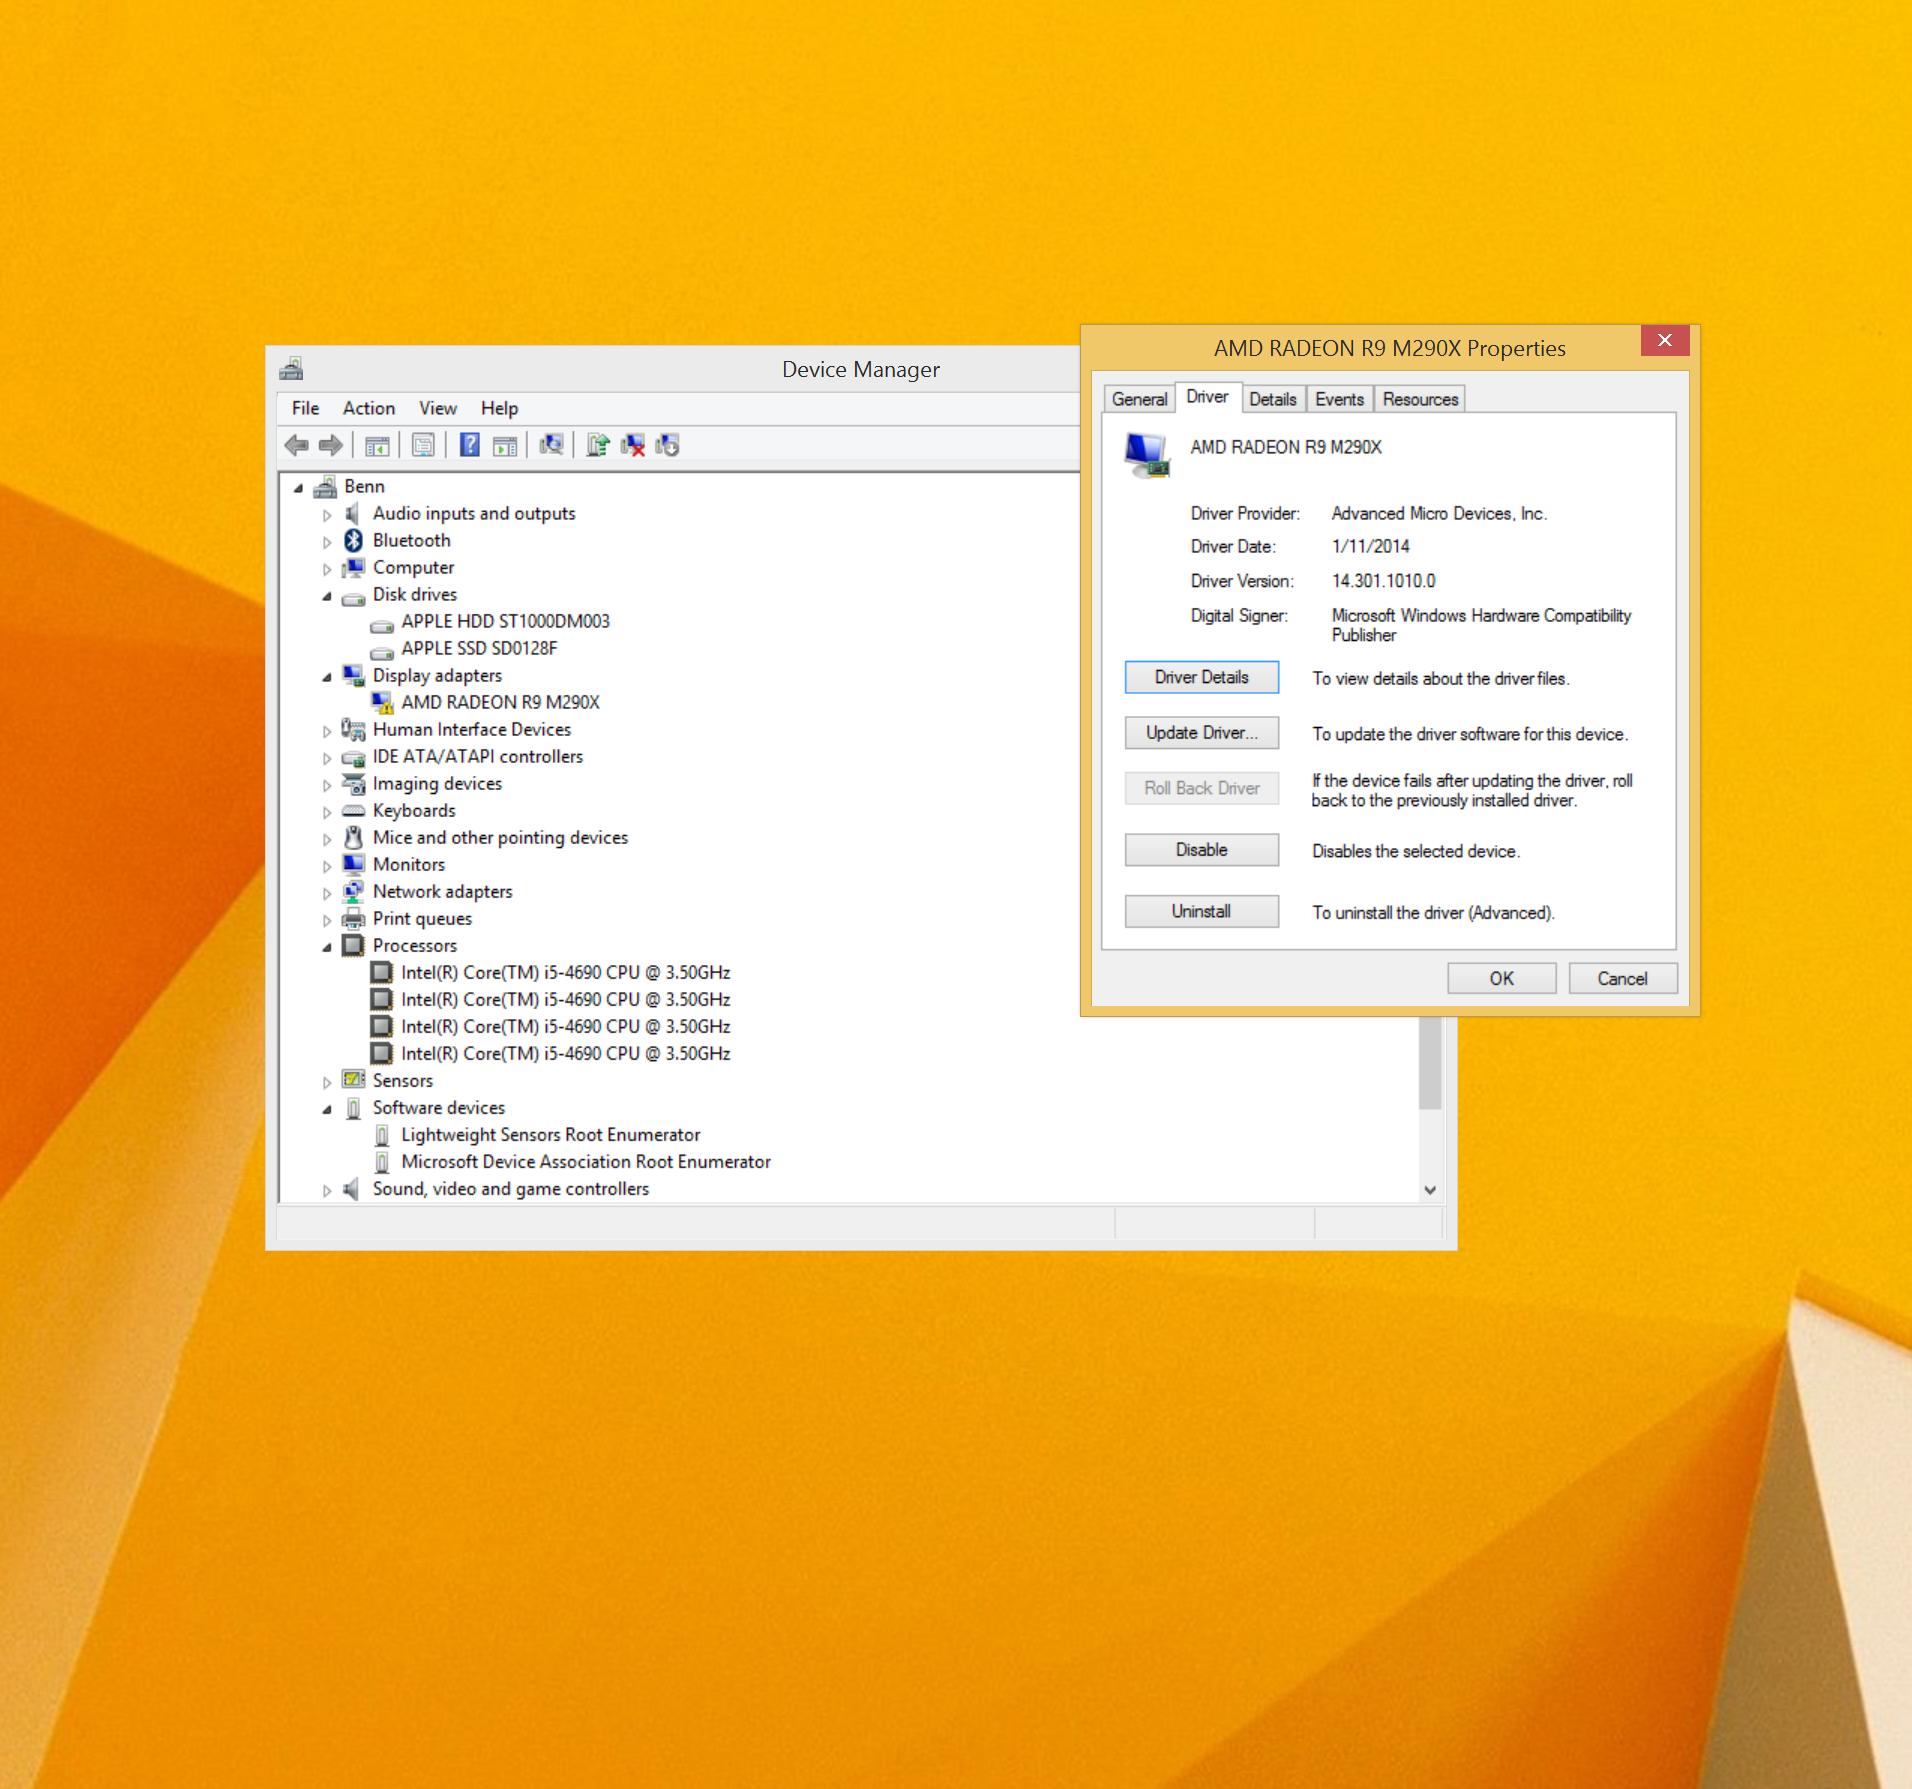Click the Mice and other pointing devices icon
1912x1789 pixels.
353,837
